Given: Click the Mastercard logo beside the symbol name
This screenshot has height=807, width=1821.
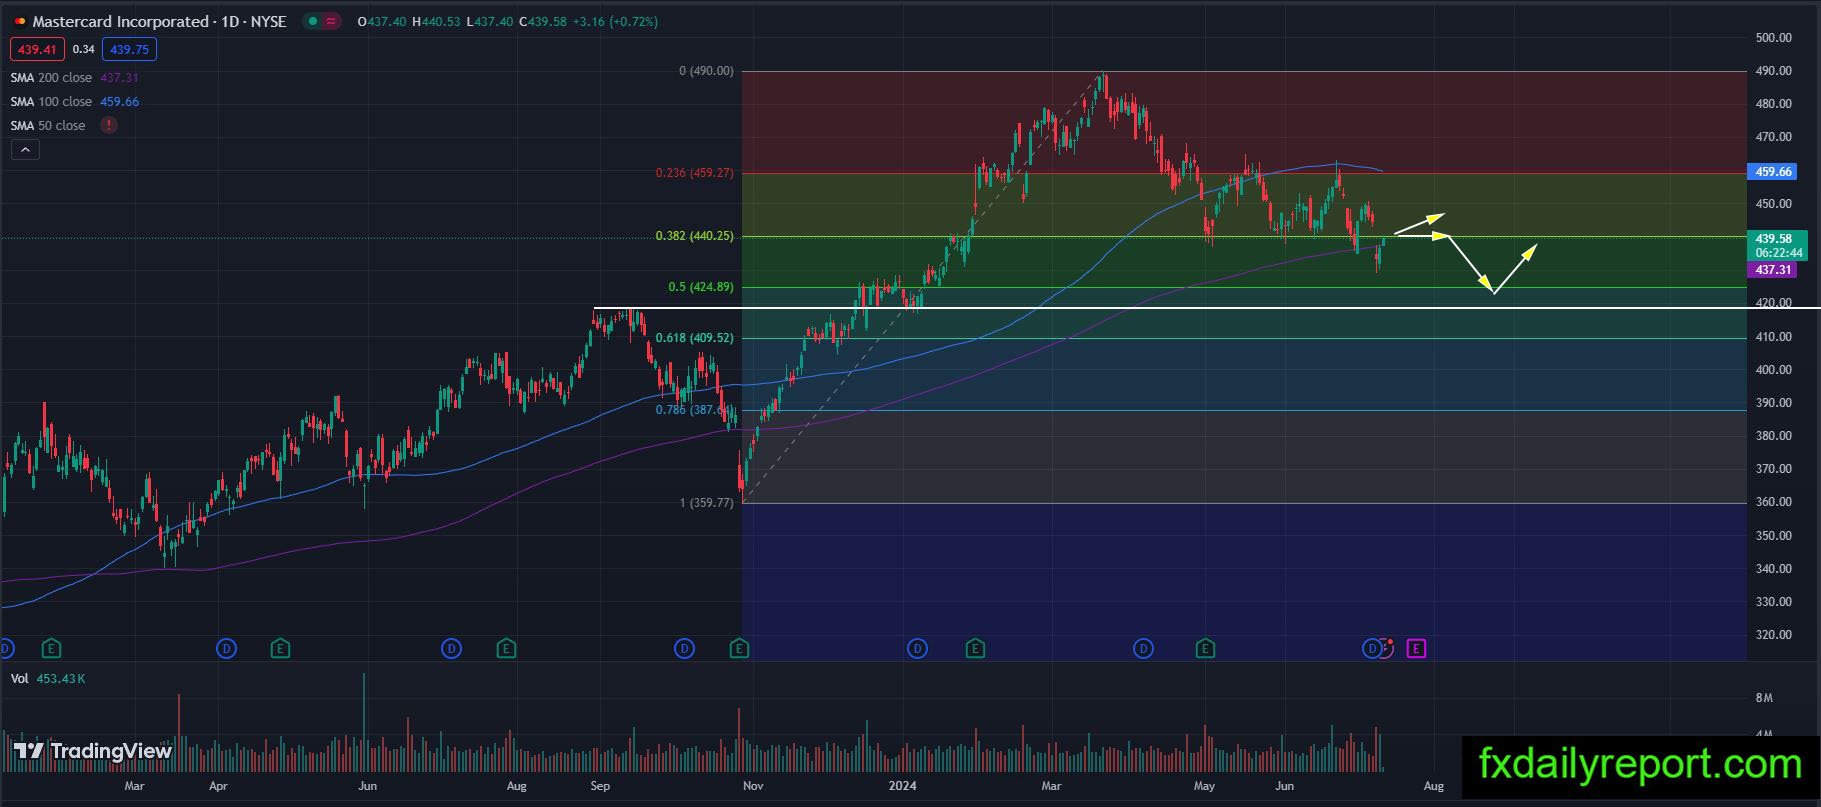Looking at the screenshot, I should point(20,21).
